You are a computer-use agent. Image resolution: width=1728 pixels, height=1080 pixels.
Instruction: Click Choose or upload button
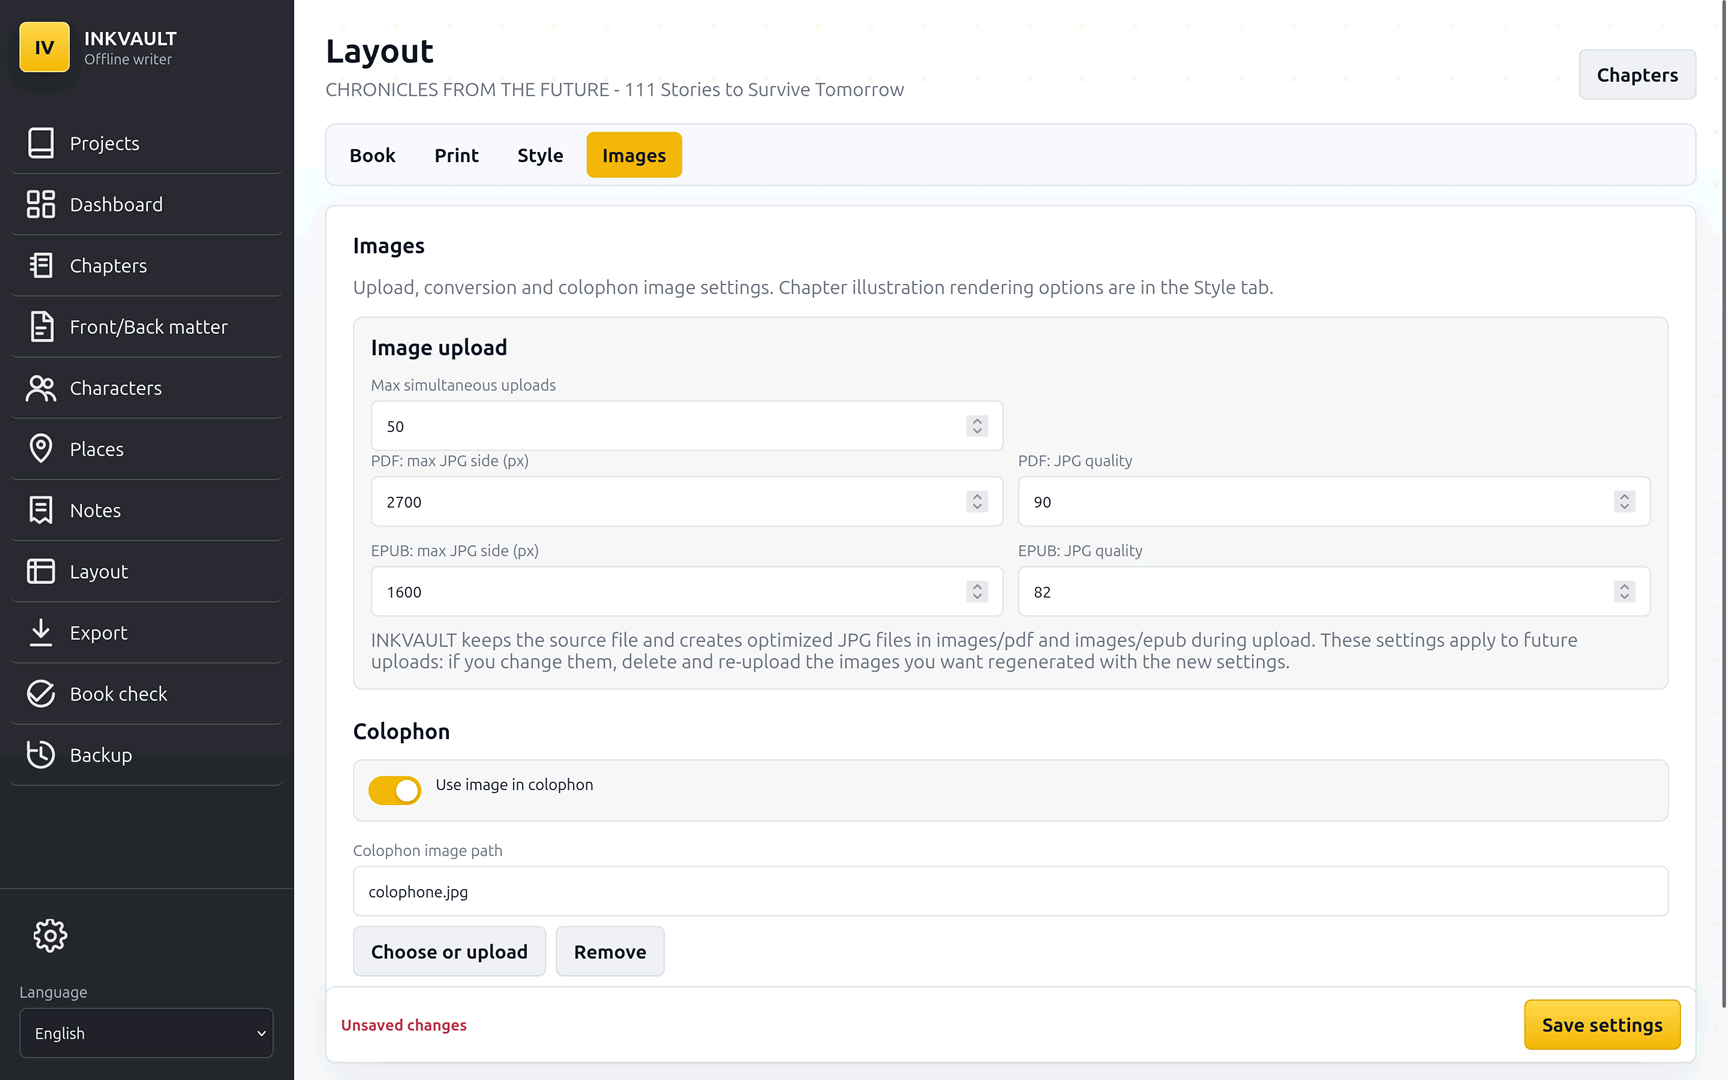tap(449, 952)
